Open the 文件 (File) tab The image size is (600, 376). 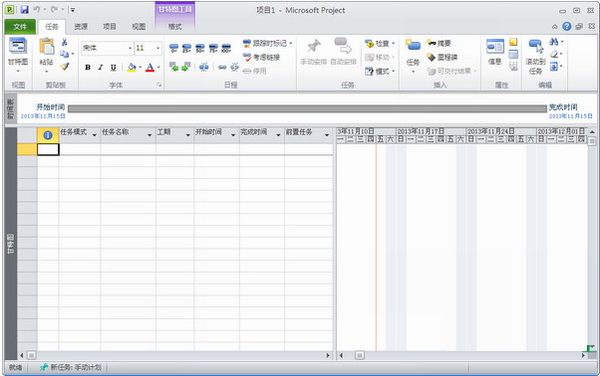tap(20, 26)
